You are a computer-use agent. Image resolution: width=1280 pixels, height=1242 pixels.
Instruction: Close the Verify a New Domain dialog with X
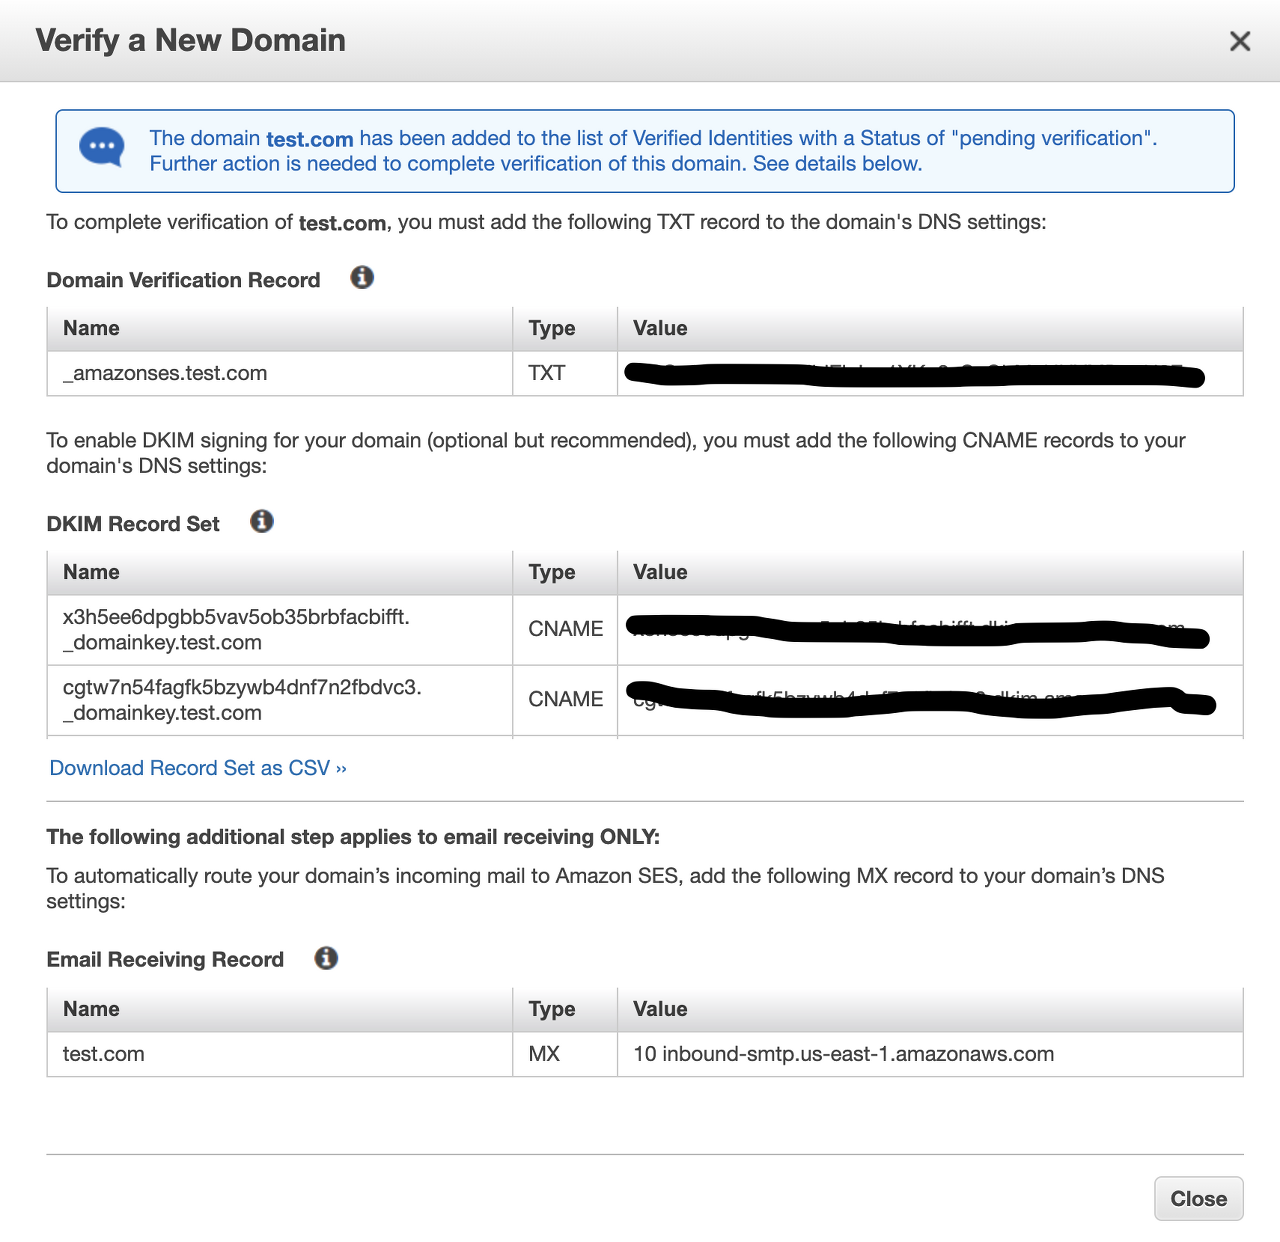click(1240, 41)
